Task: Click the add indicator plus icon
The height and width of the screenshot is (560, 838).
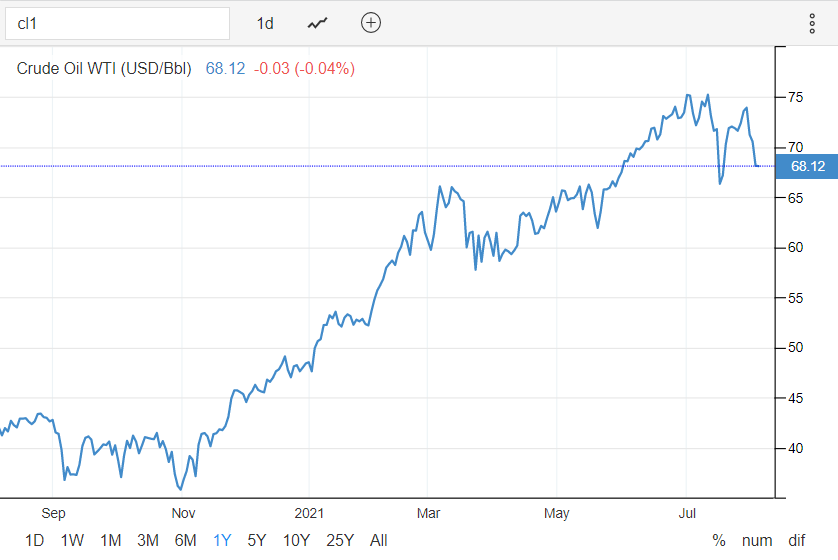Action: (x=371, y=23)
